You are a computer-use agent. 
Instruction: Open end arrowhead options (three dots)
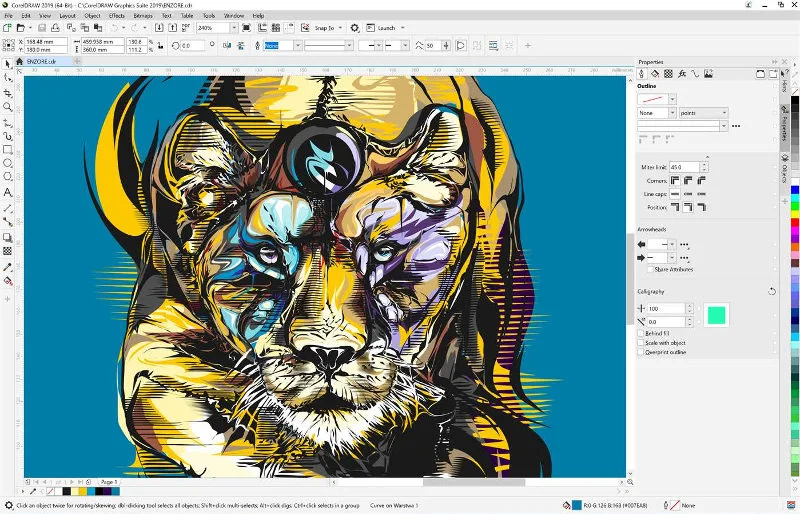pyautogui.click(x=684, y=258)
